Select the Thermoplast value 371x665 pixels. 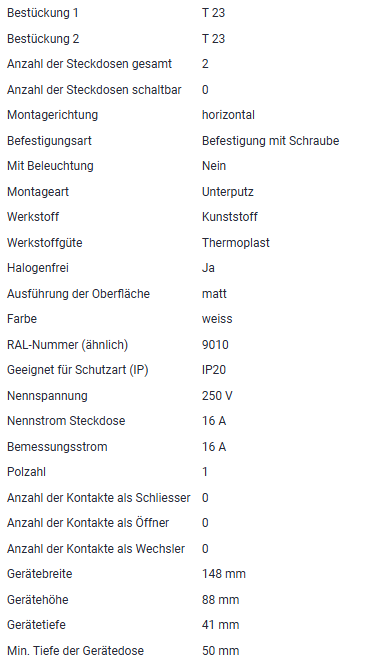pyautogui.click(x=236, y=243)
